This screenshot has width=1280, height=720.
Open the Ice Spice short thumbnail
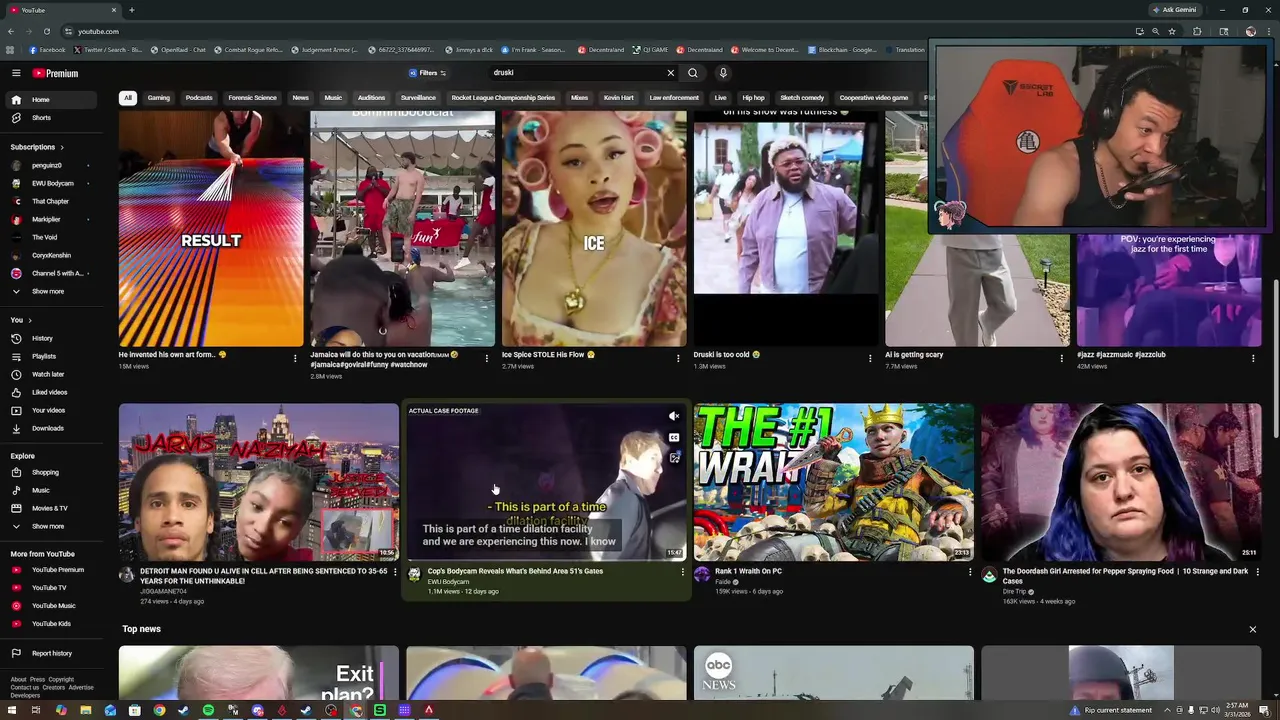[594, 228]
